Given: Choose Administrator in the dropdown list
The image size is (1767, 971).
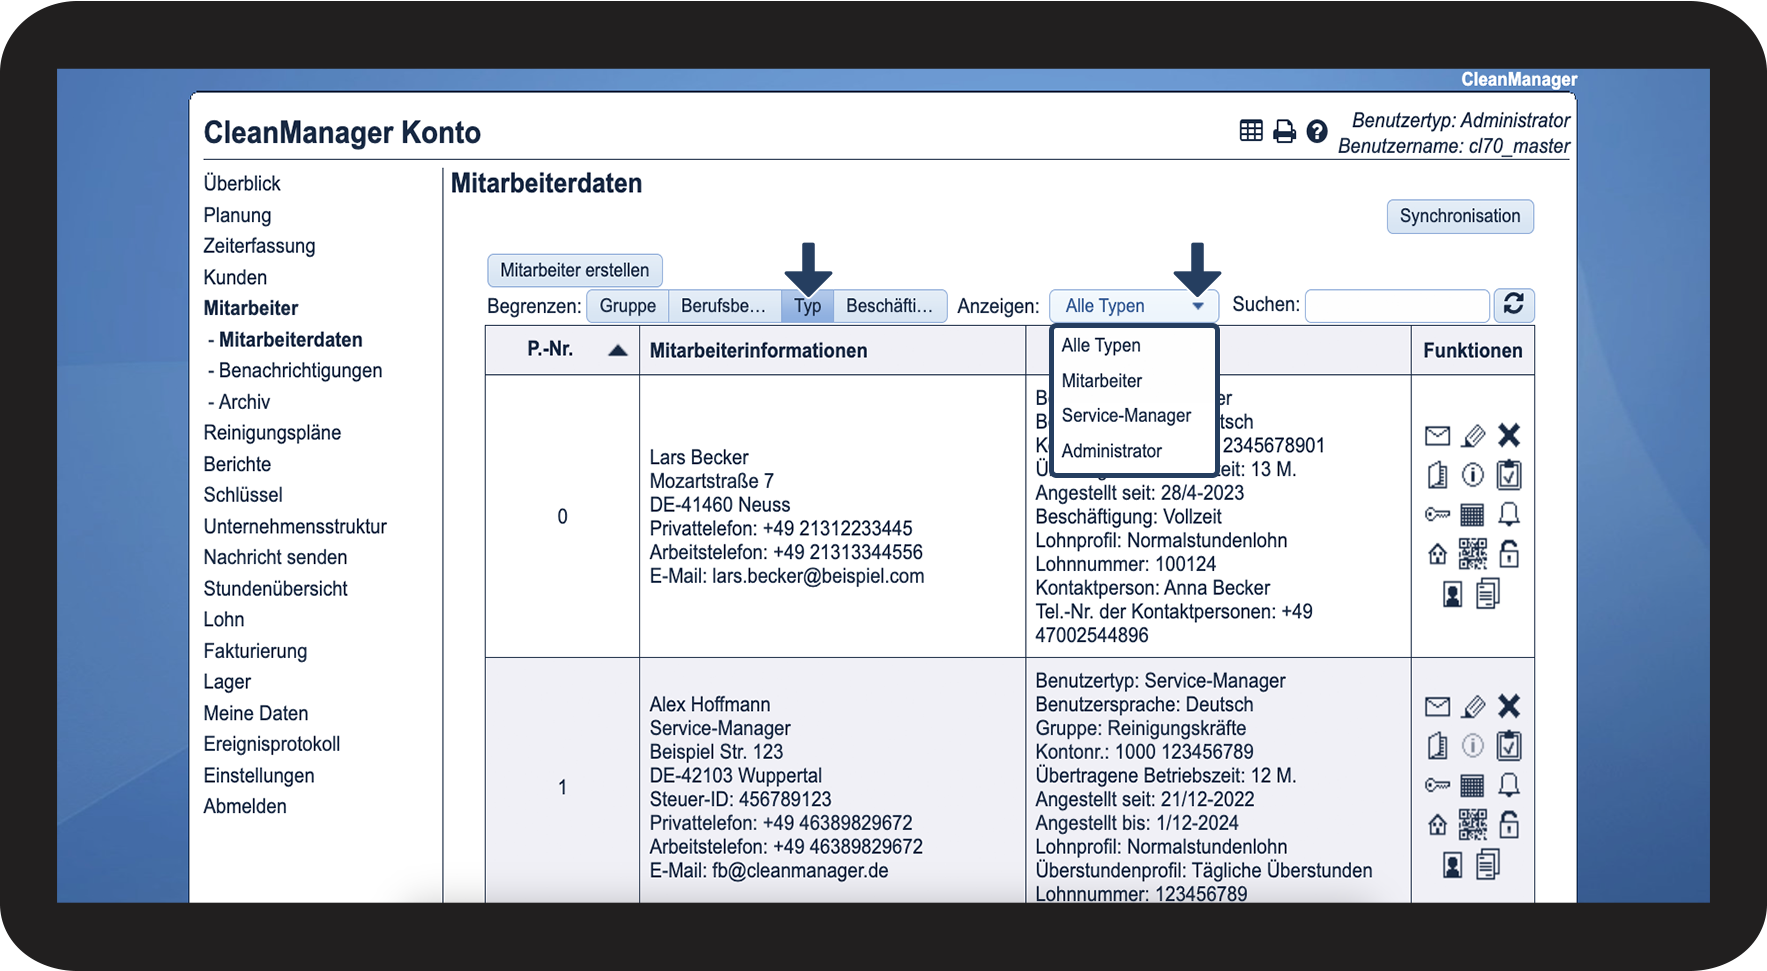Looking at the screenshot, I should coord(1112,451).
